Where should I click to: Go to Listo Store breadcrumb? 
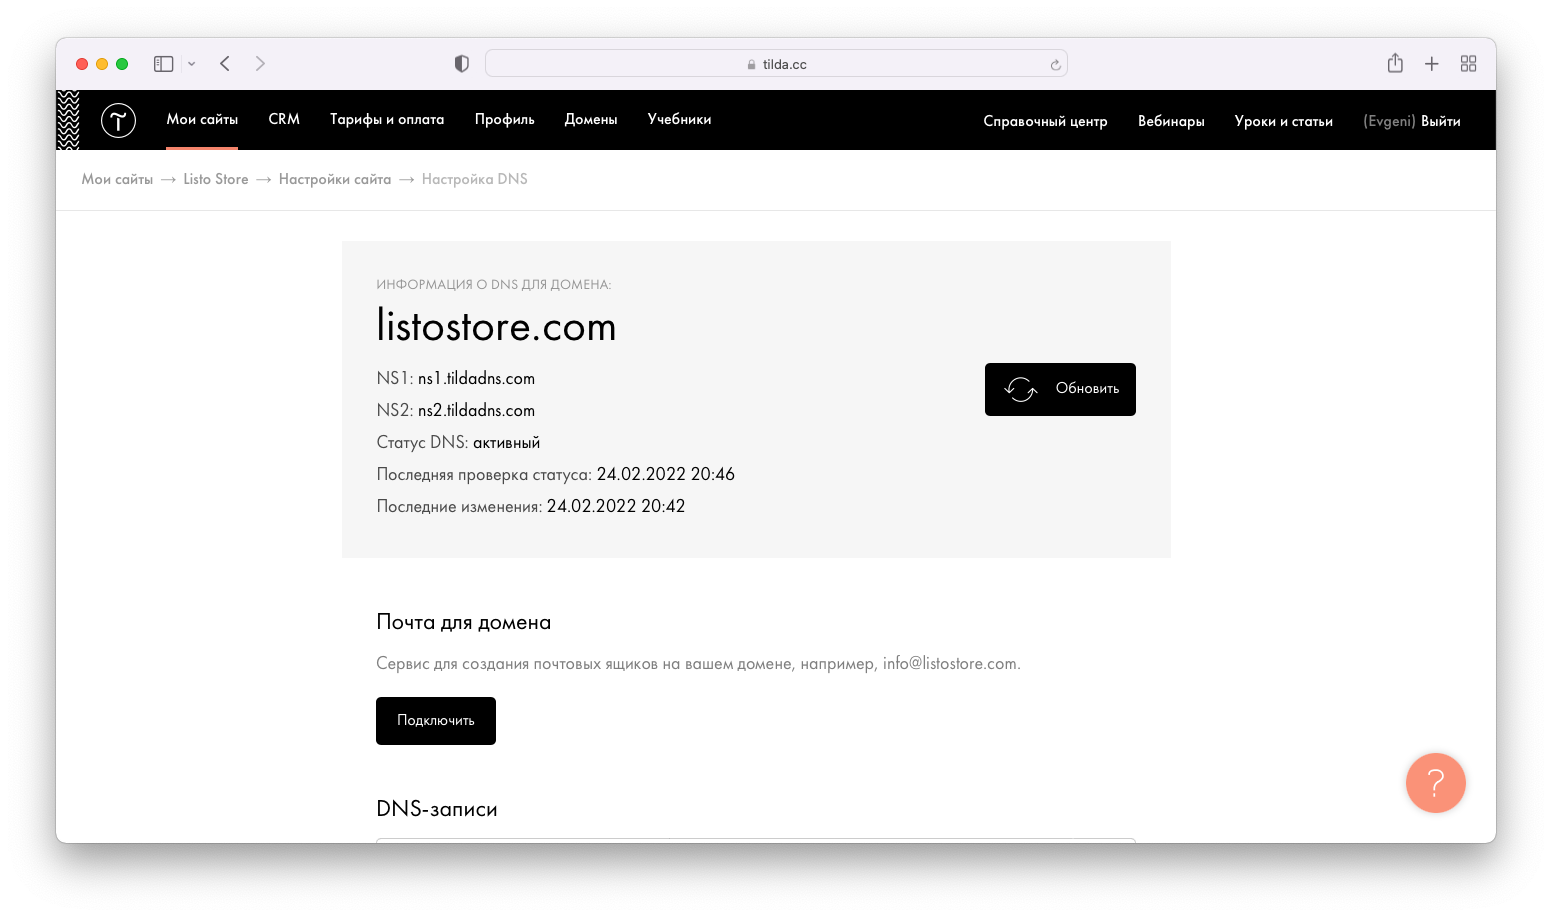click(x=216, y=179)
